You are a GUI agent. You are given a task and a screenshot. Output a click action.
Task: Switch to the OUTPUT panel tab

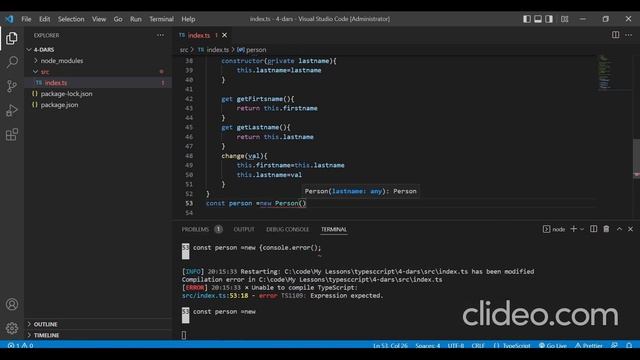244,229
